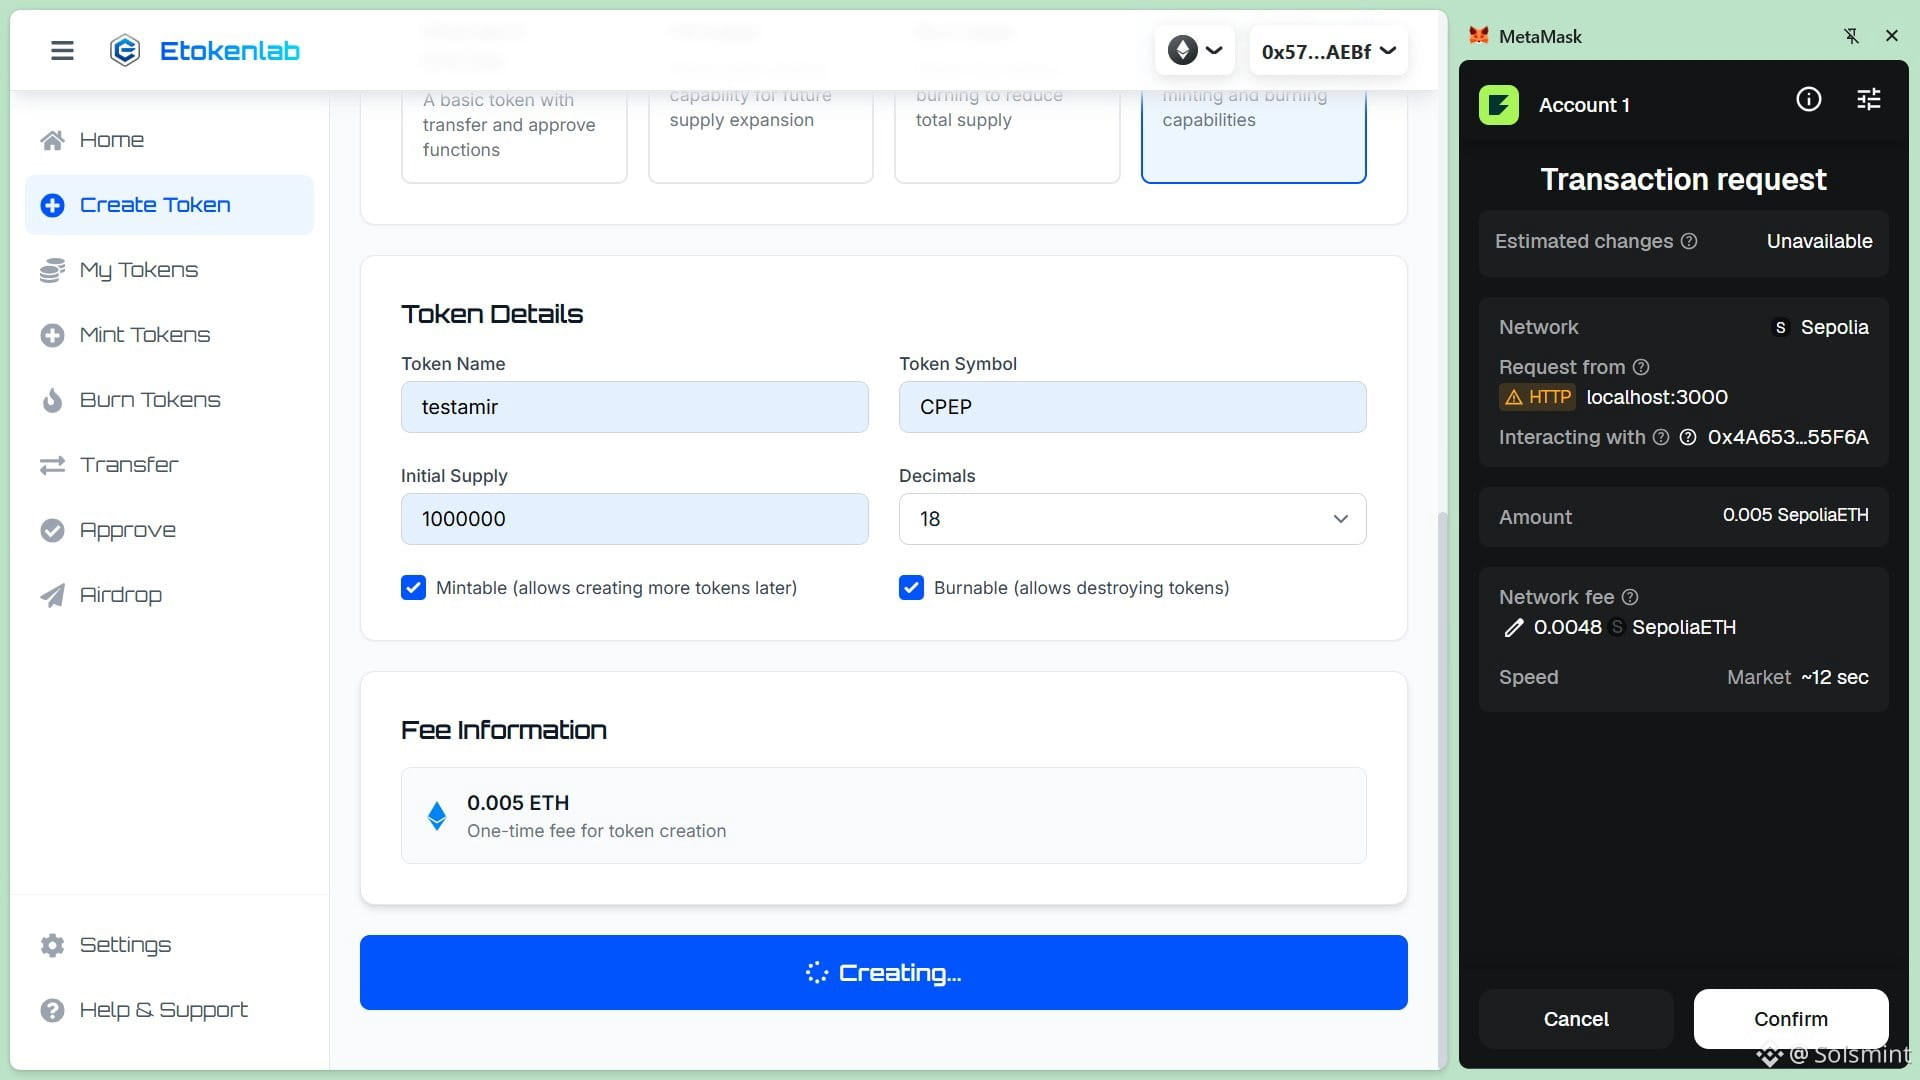Click the Airdrop paper plane icon
The image size is (1920, 1080).
coord(52,595)
